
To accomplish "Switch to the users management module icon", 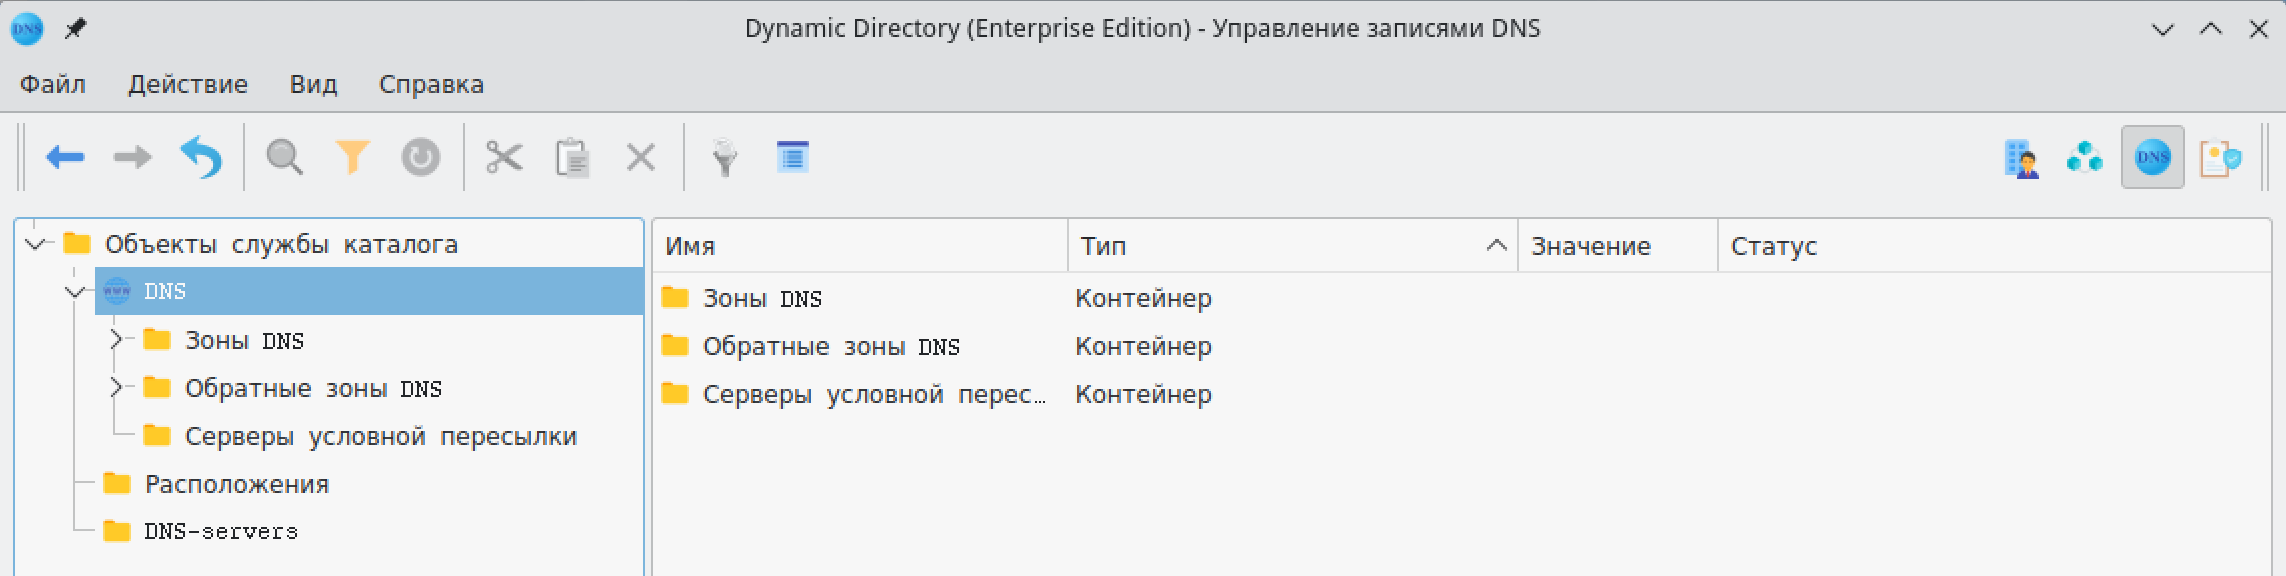I will 2021,158.
